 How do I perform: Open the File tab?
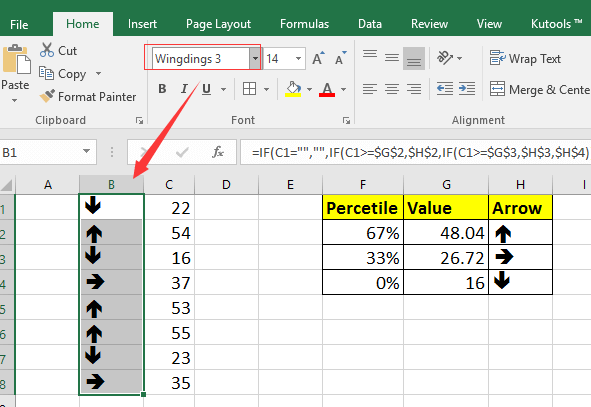[x=19, y=24]
